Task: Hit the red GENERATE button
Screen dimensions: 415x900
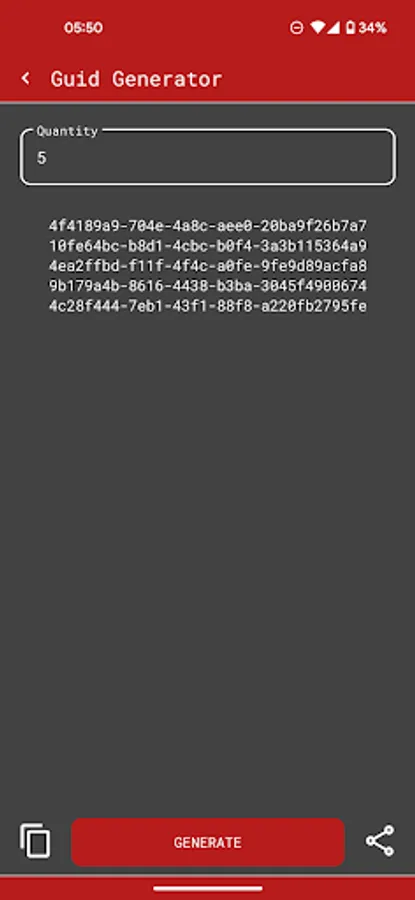Action: pos(208,842)
